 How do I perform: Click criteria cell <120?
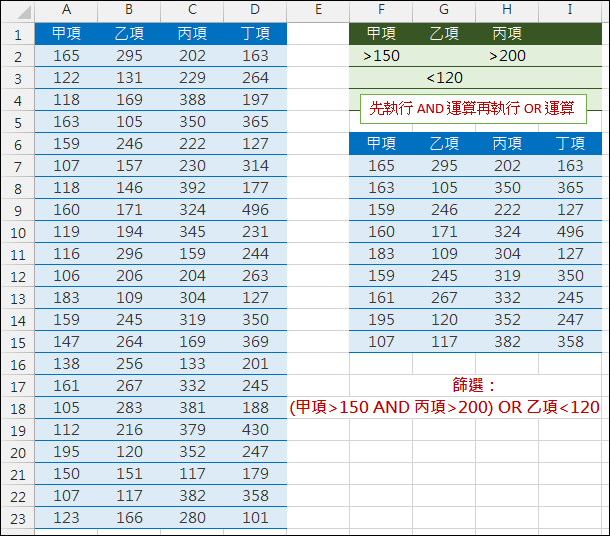(x=444, y=78)
